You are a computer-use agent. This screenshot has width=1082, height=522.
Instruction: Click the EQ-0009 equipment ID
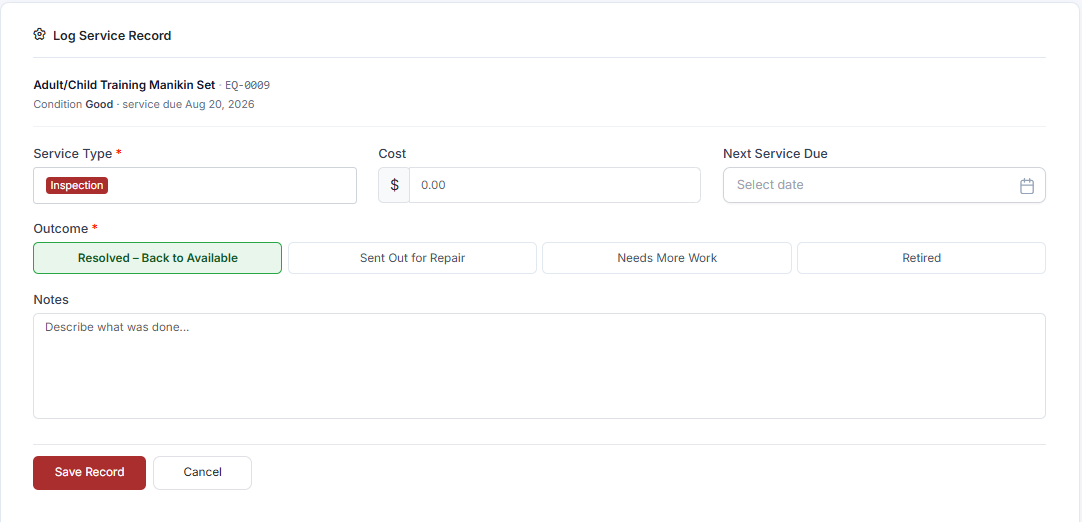[247, 86]
